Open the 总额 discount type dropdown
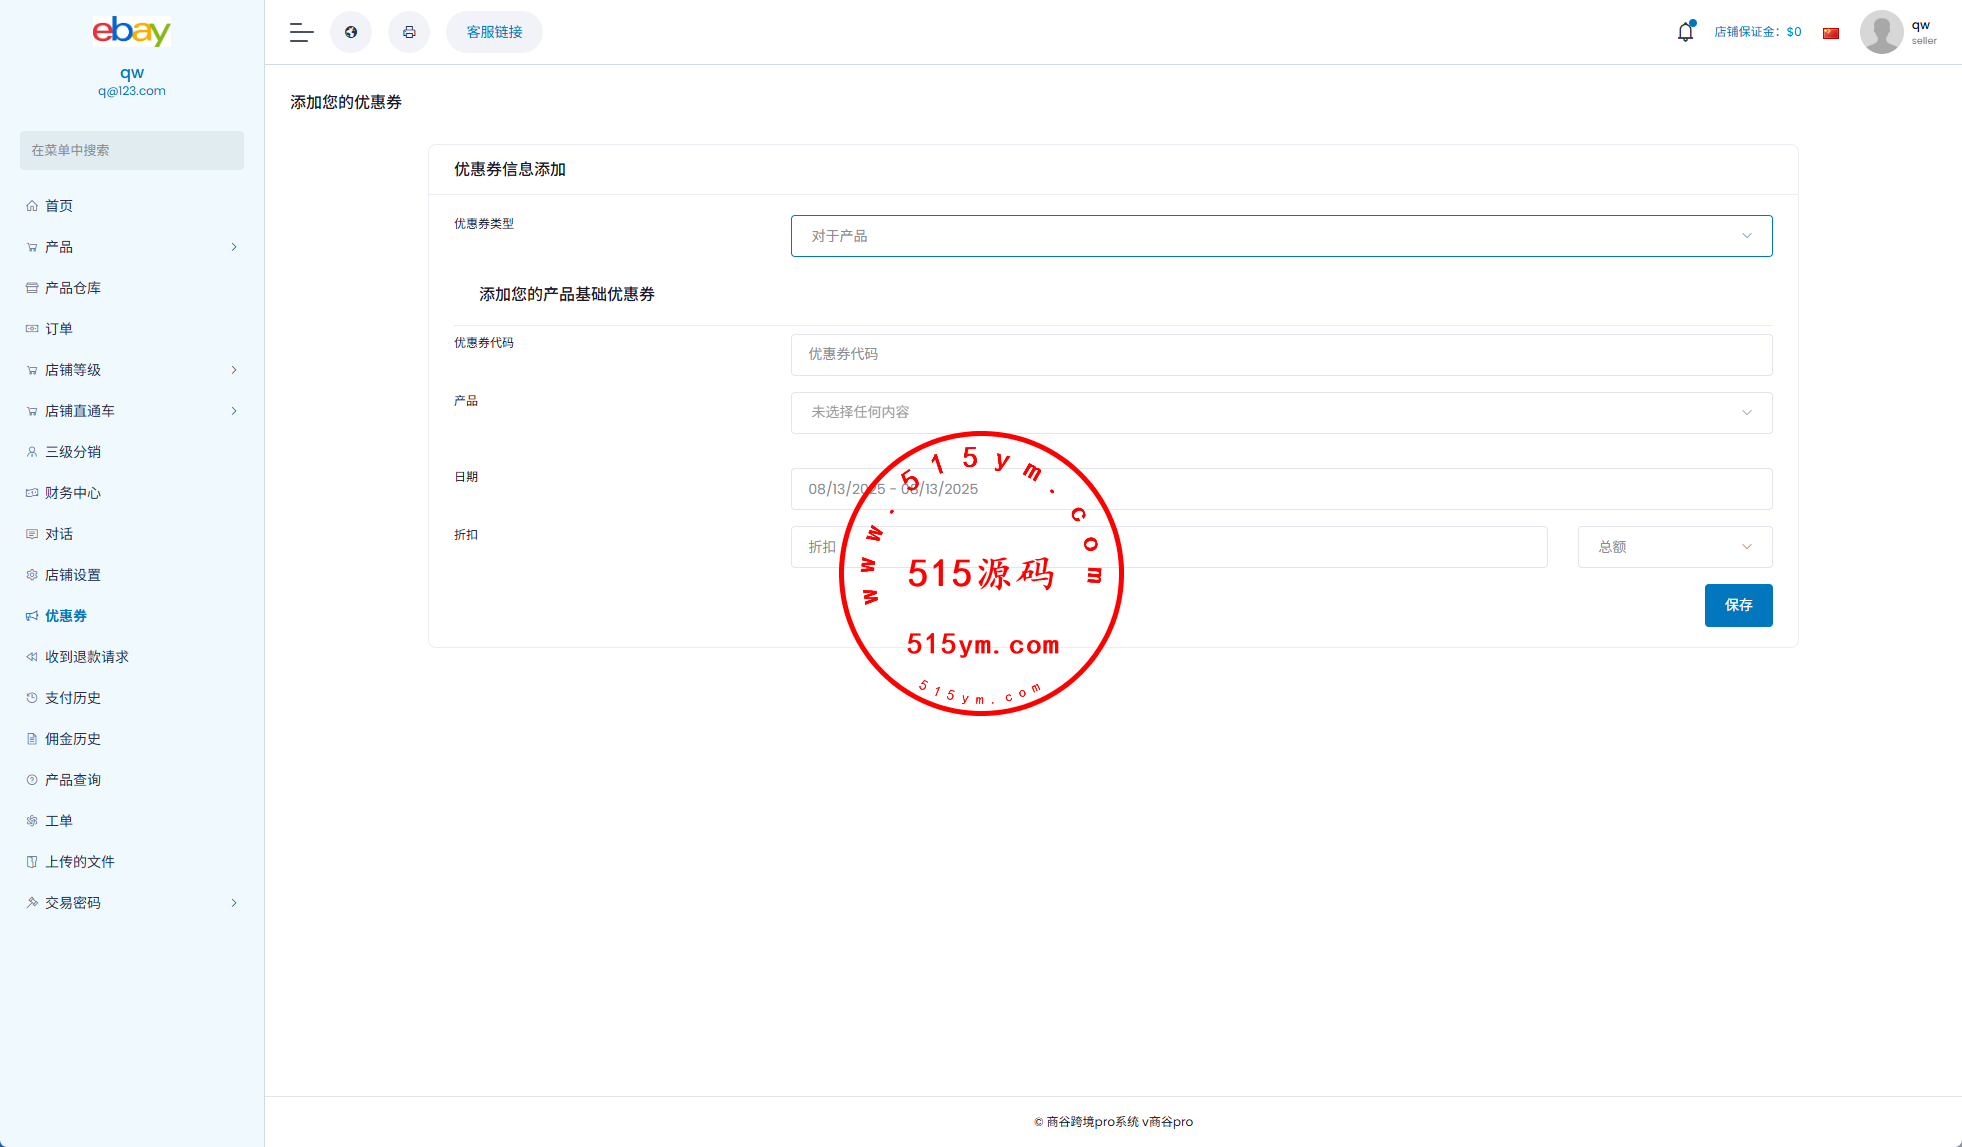Screen dimensions: 1962x1147 click(x=1674, y=547)
